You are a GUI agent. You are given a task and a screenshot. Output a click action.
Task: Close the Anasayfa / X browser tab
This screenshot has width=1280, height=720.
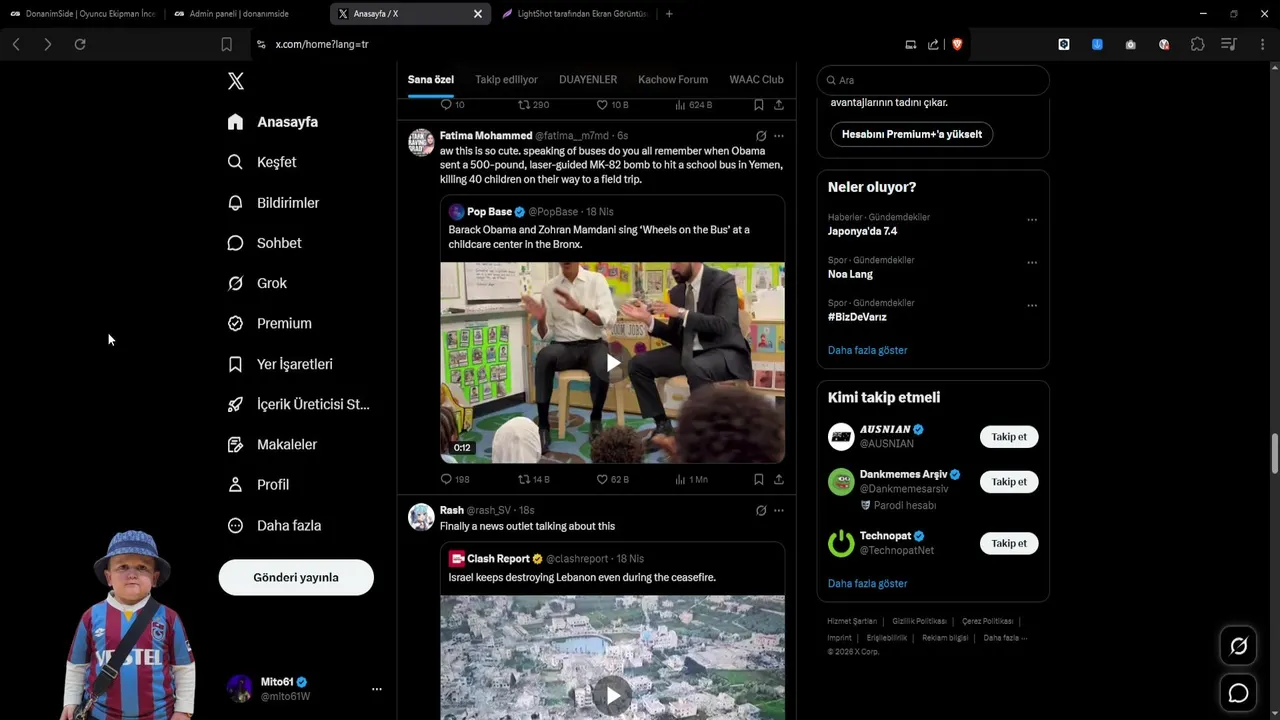click(478, 14)
